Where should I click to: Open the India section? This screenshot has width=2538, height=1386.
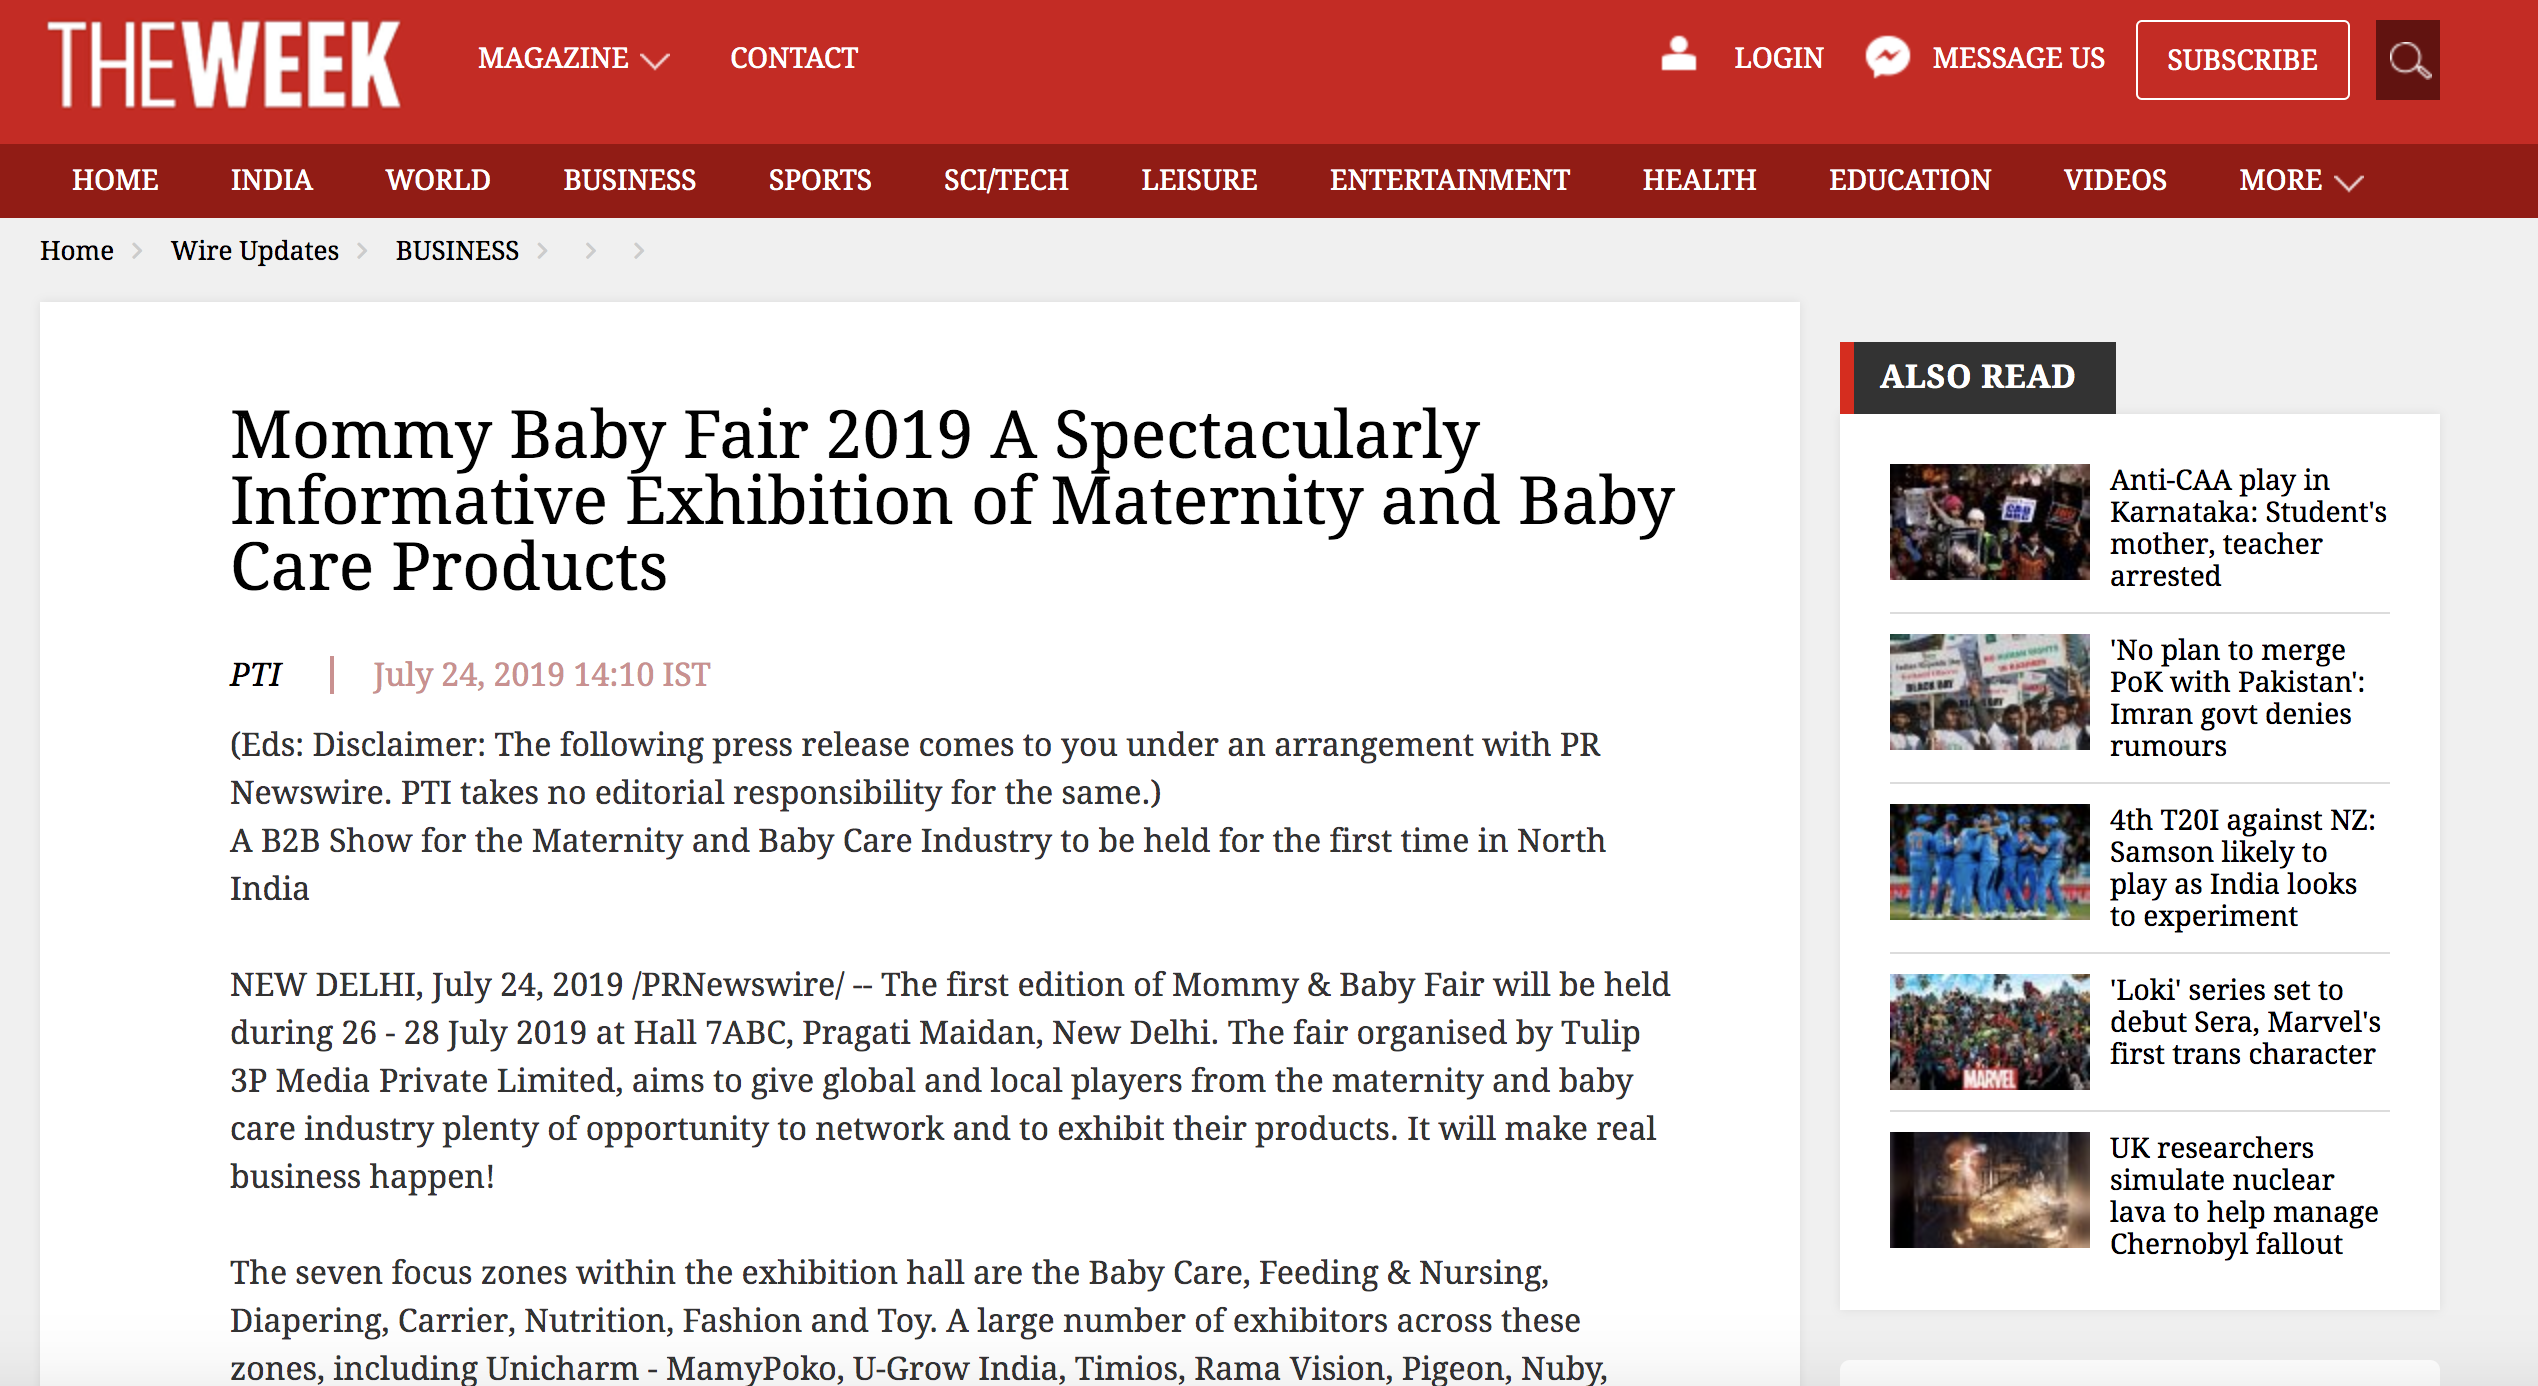pos(272,180)
